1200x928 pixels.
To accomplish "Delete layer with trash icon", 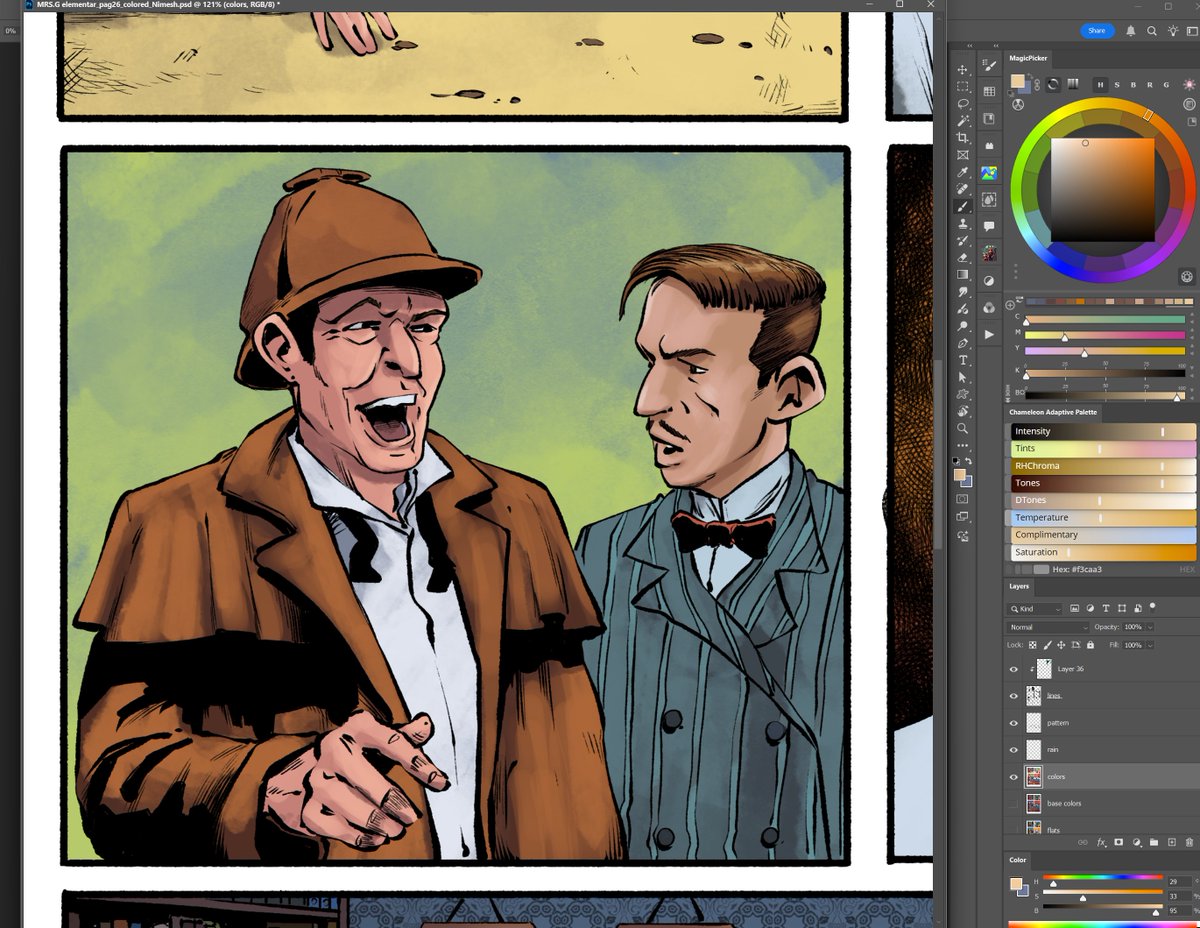I will 1188,843.
